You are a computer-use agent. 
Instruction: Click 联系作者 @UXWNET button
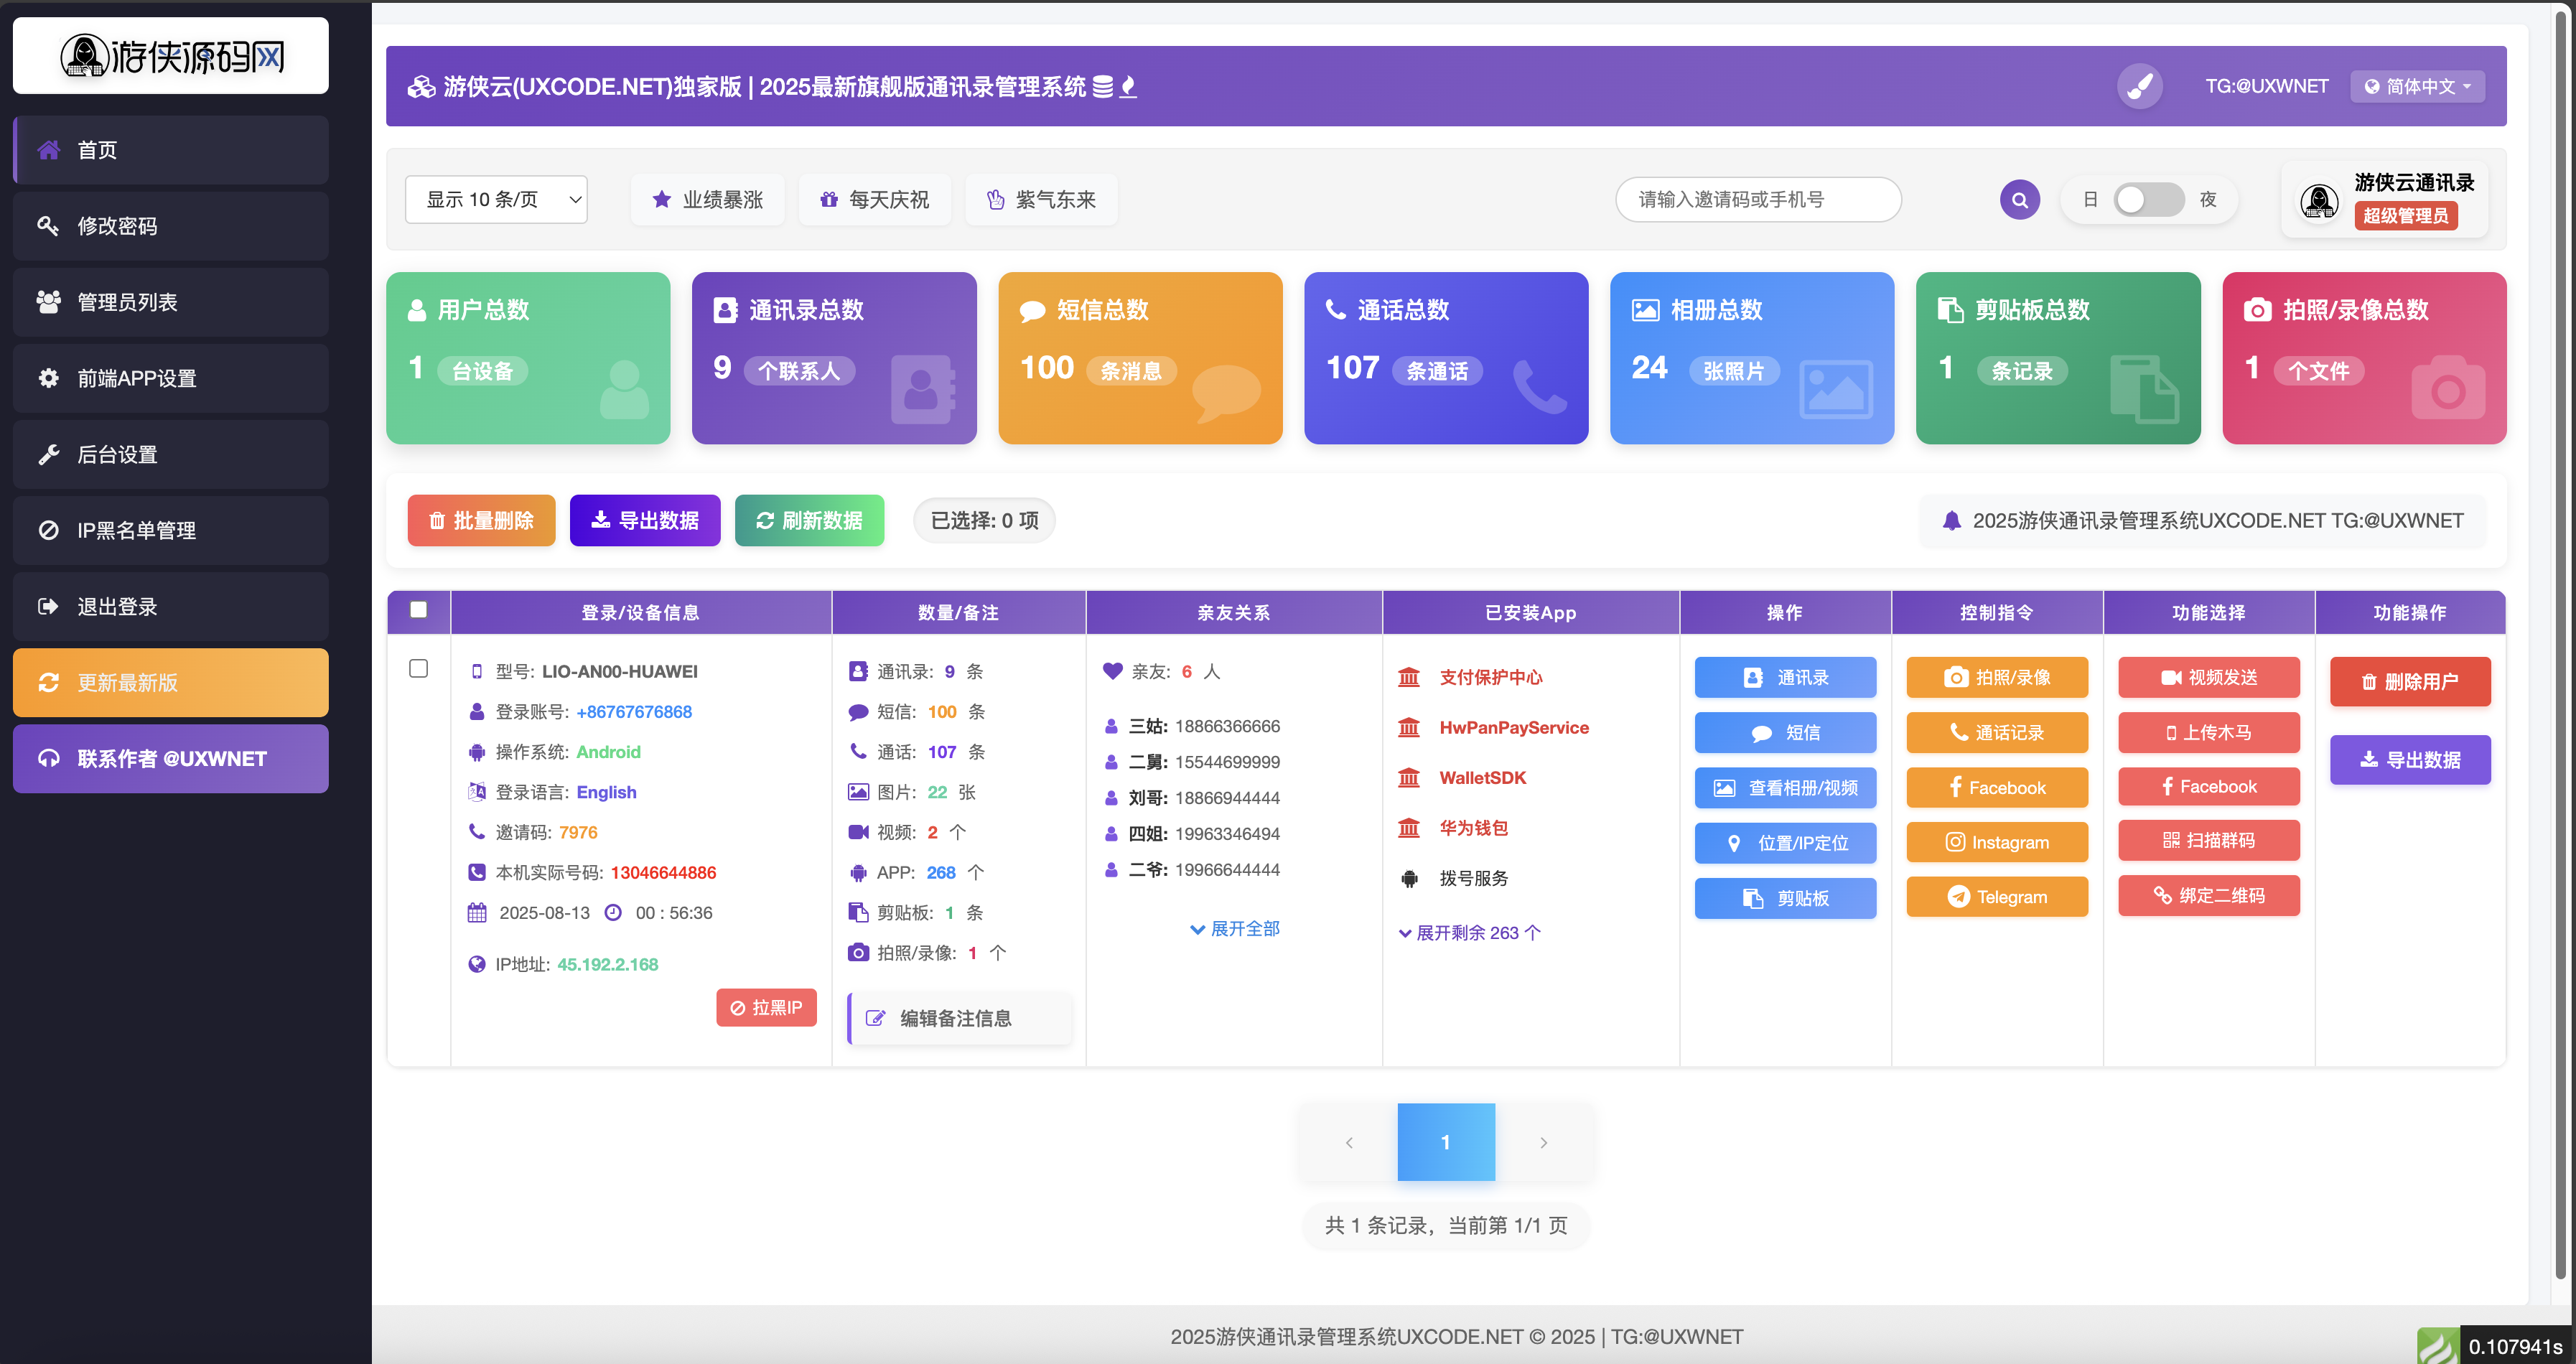point(171,758)
